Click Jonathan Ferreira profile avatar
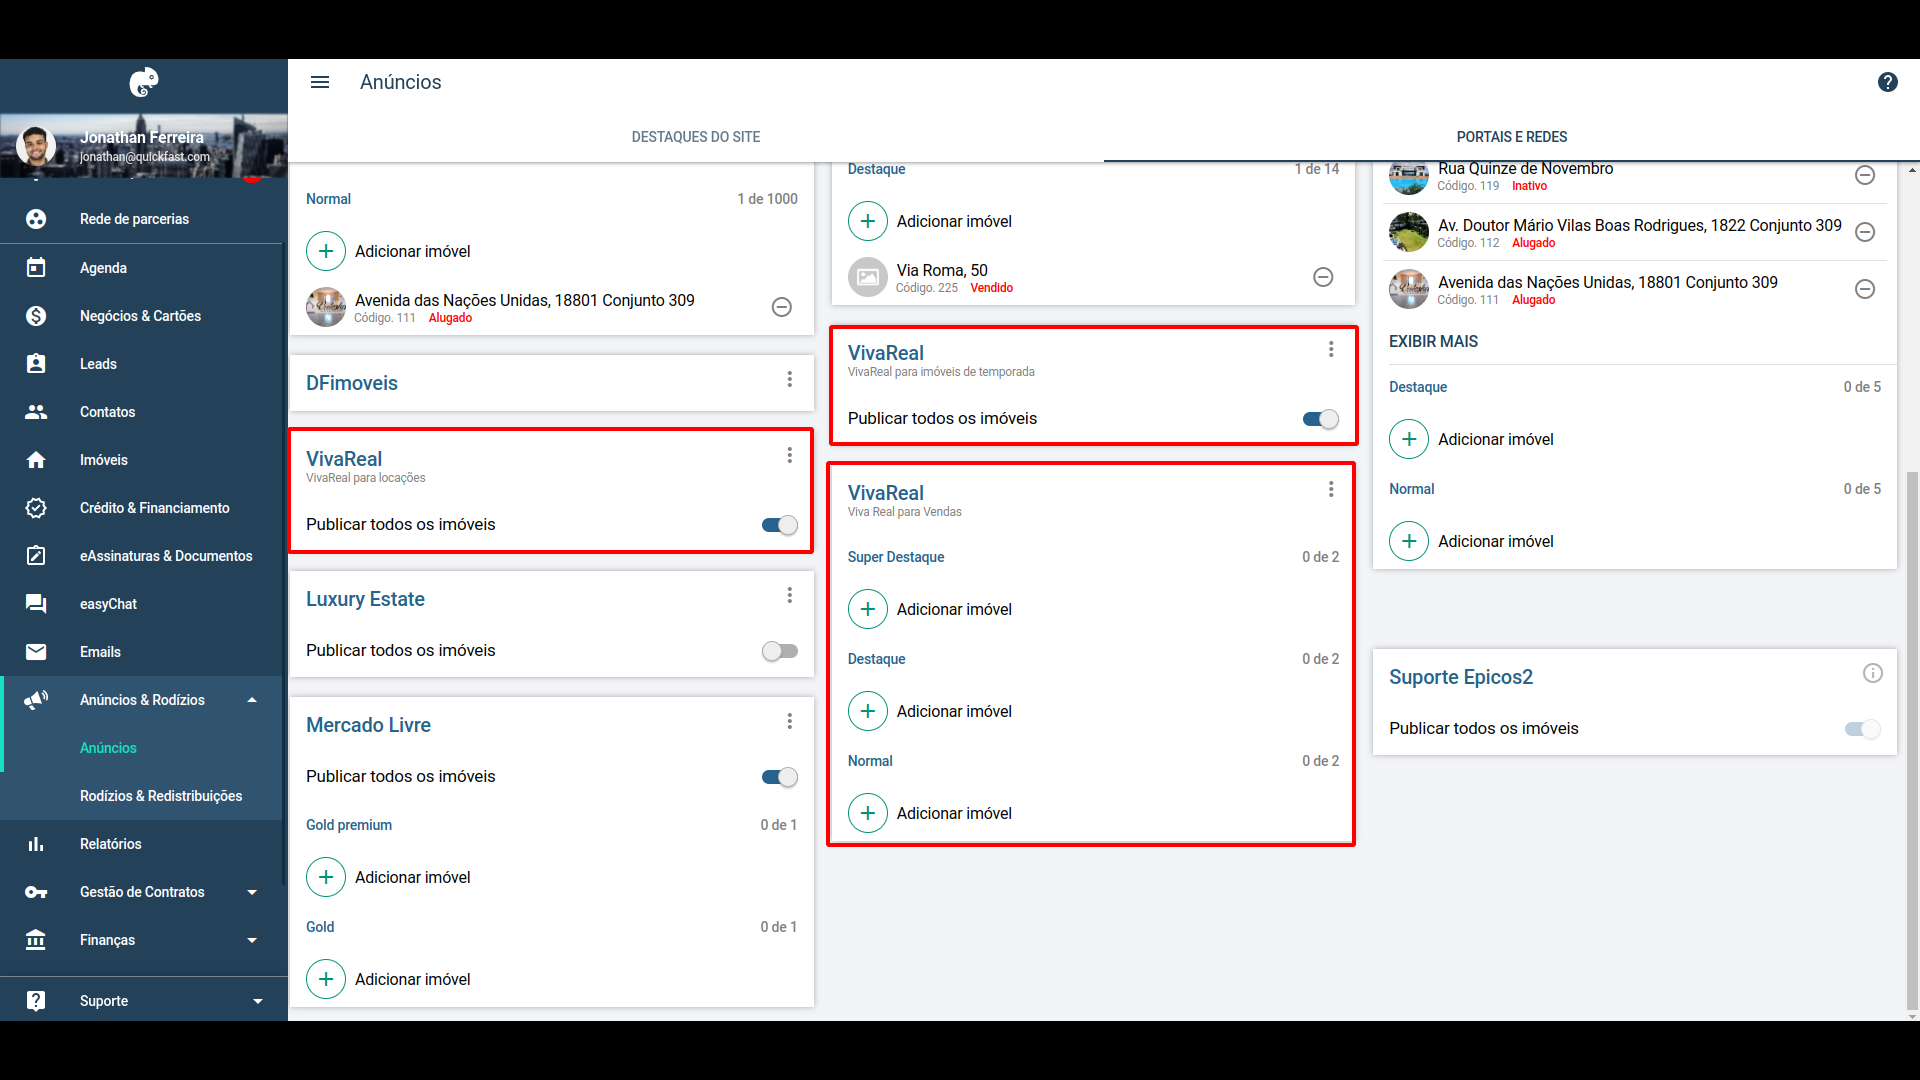1920x1080 pixels. [x=36, y=146]
